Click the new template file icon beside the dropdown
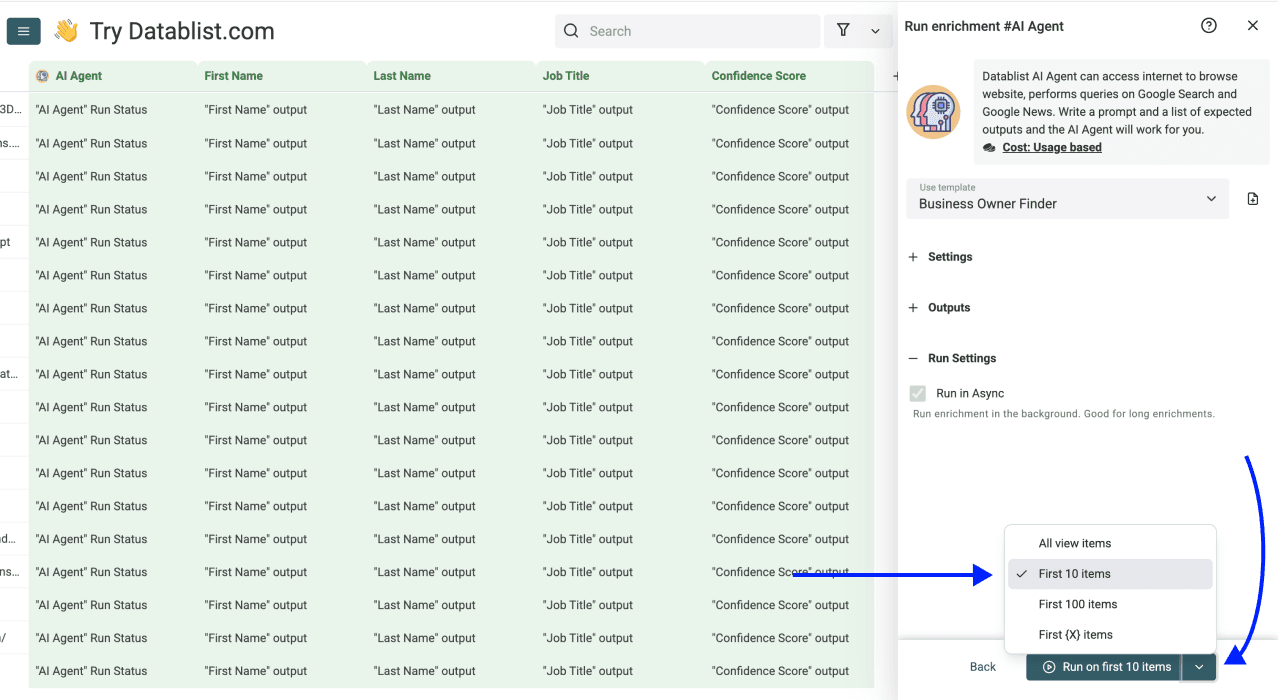 pyautogui.click(x=1252, y=199)
